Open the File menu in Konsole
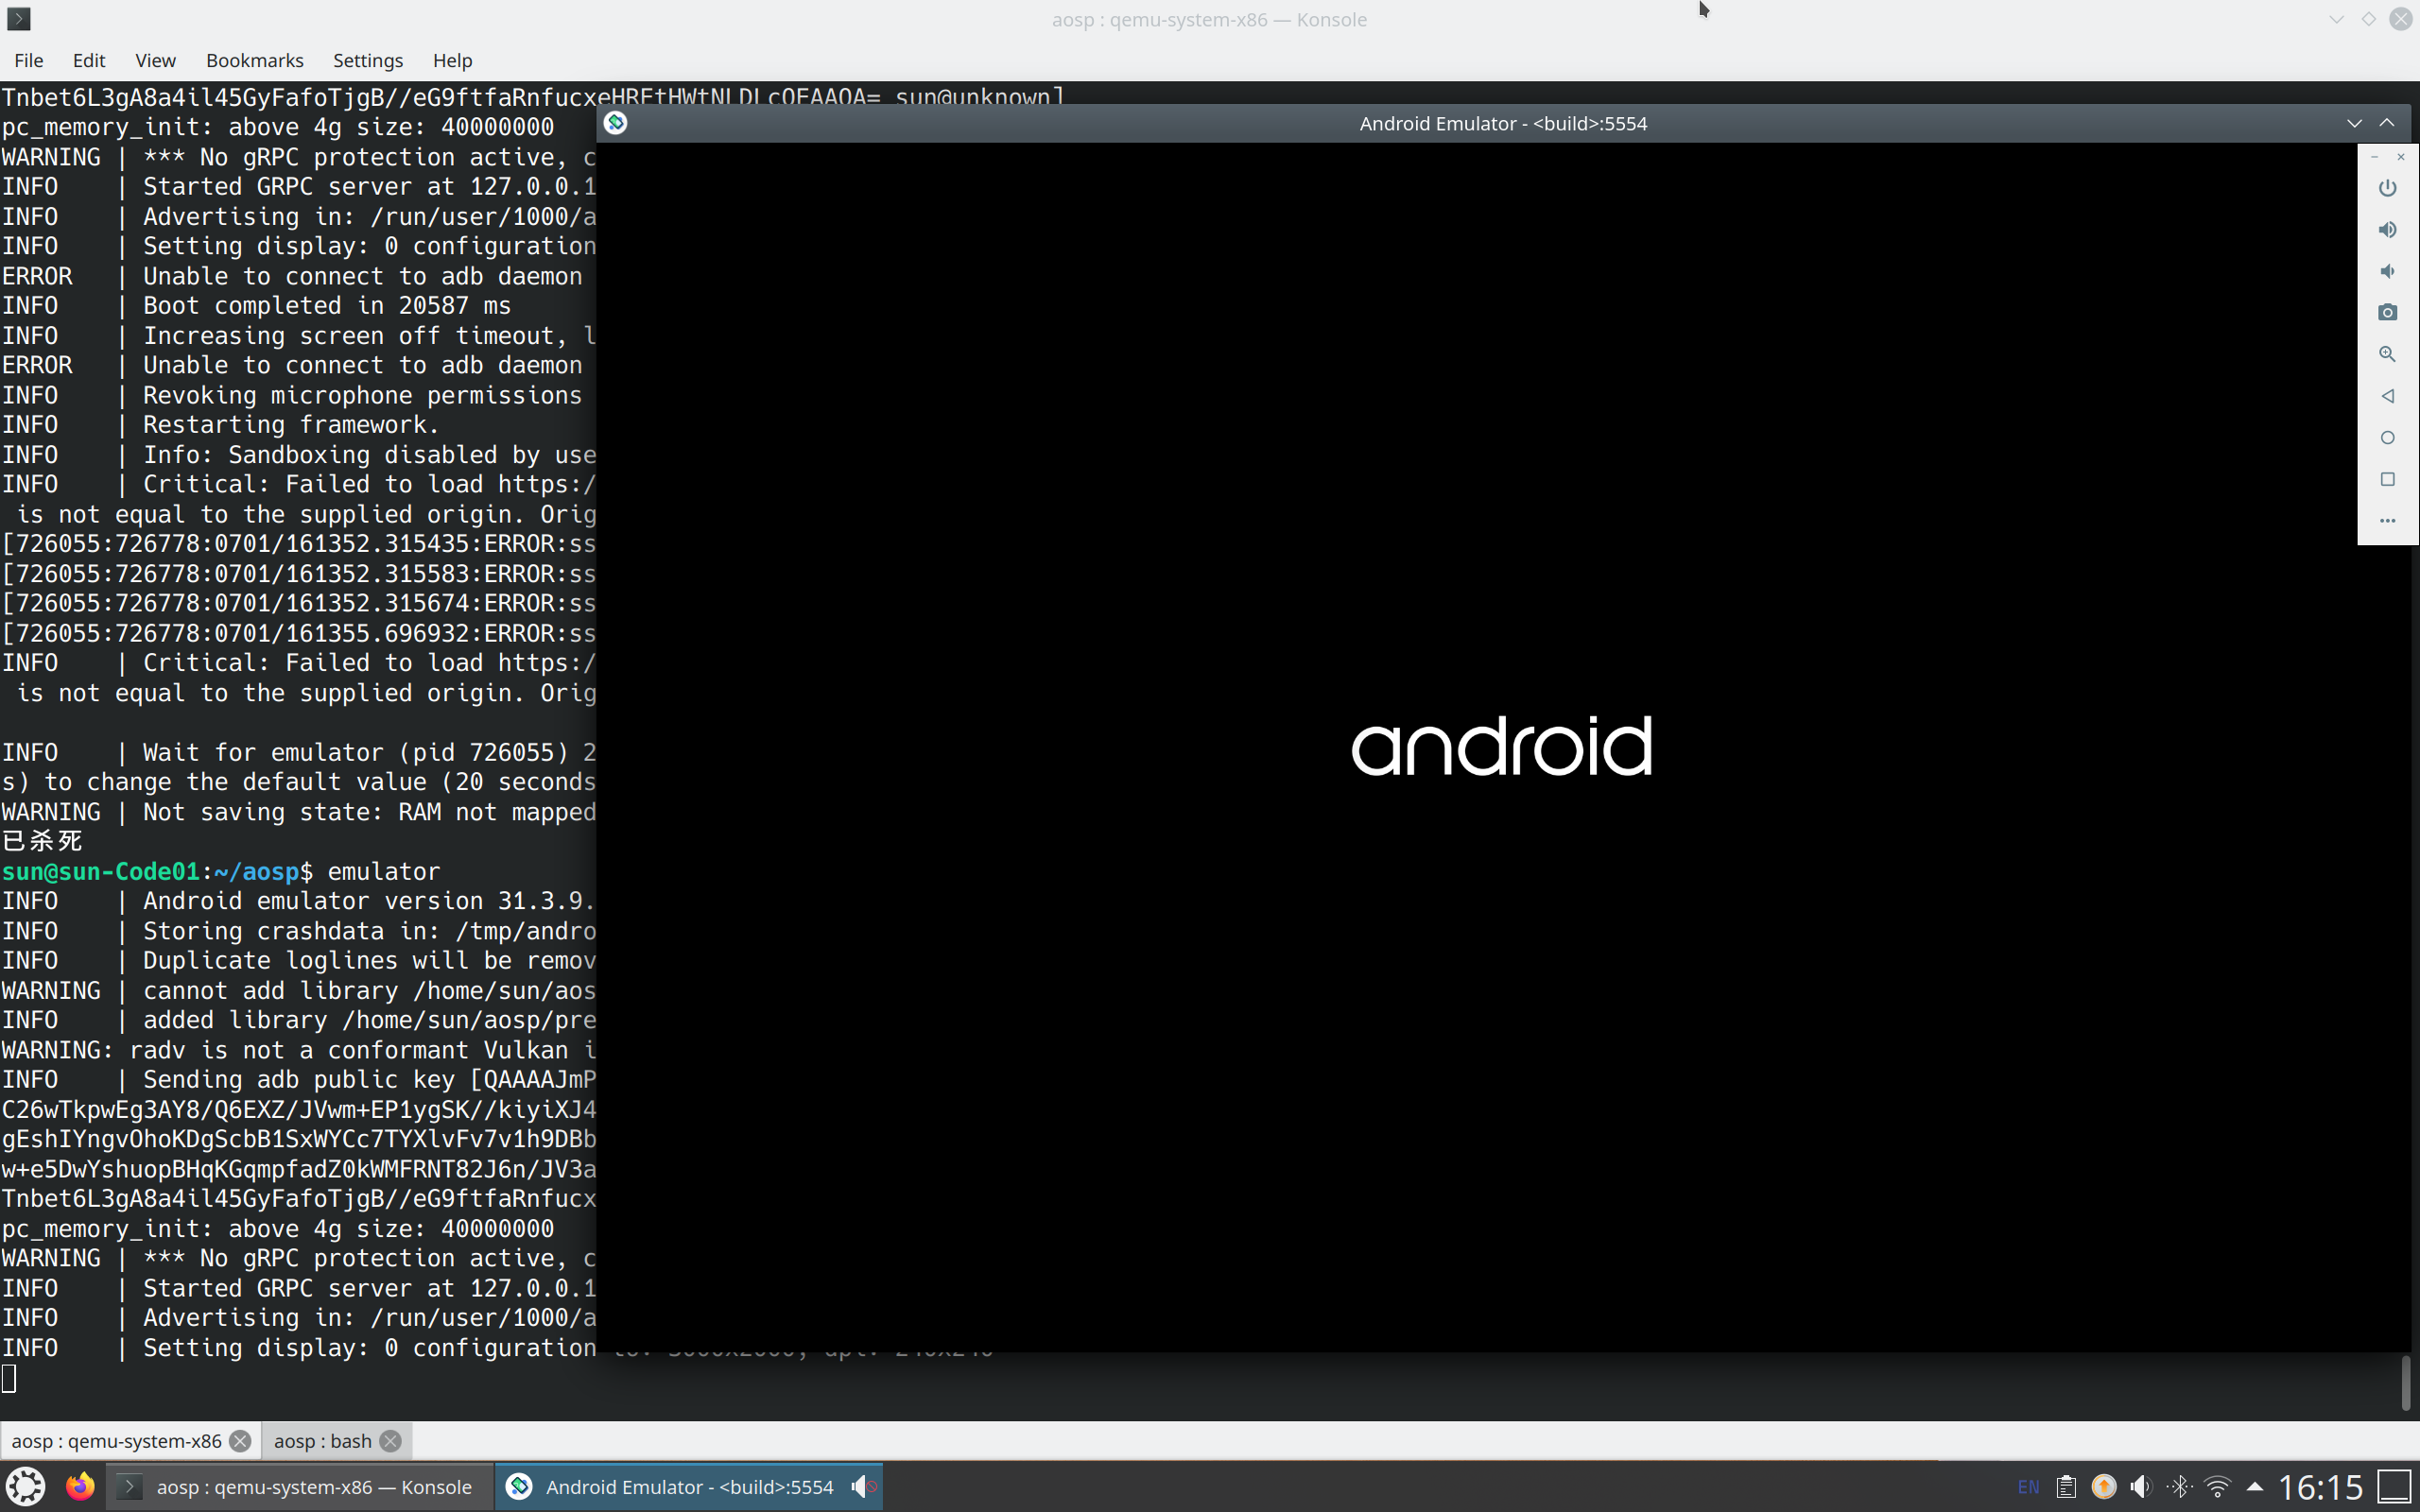 click(29, 60)
